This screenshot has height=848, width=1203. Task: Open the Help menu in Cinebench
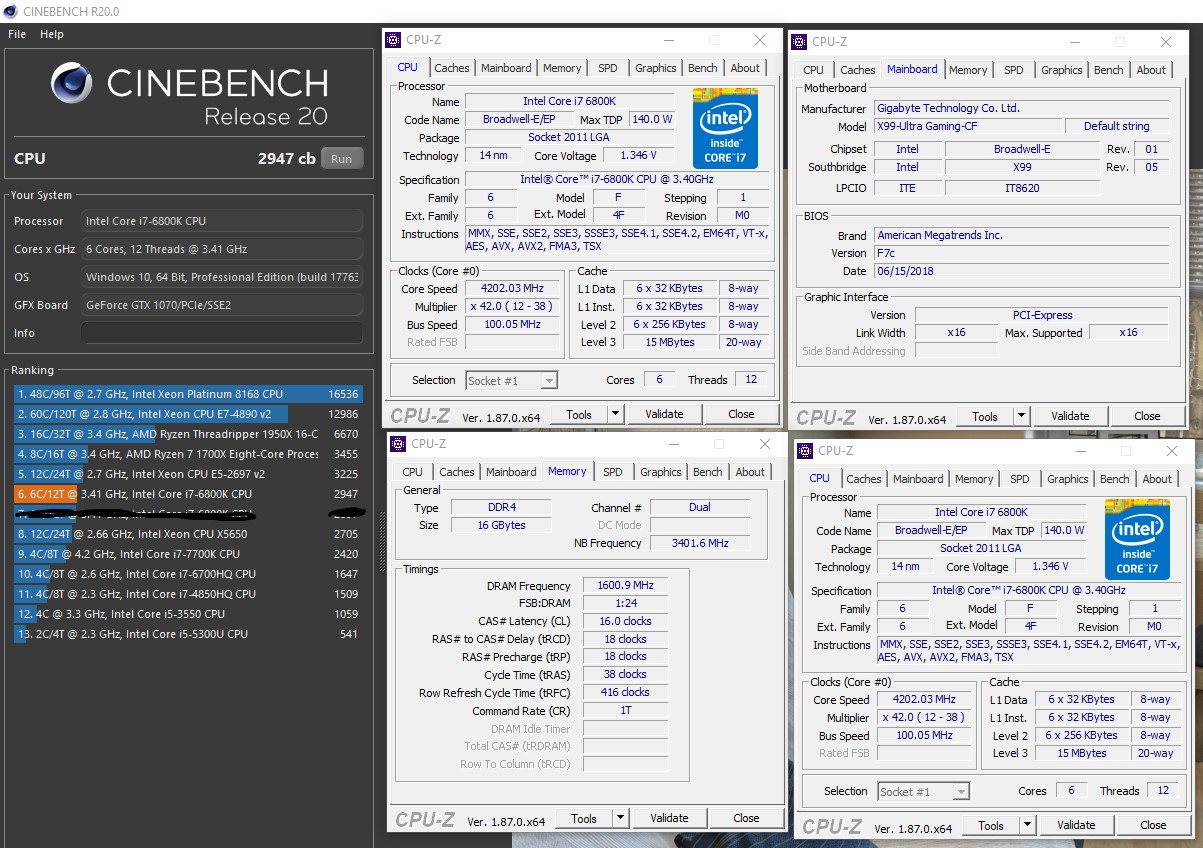click(x=52, y=34)
